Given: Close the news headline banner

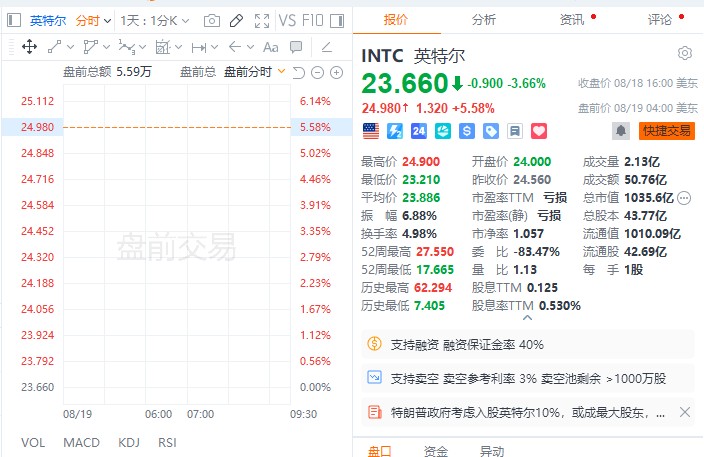Looking at the screenshot, I should click(685, 412).
